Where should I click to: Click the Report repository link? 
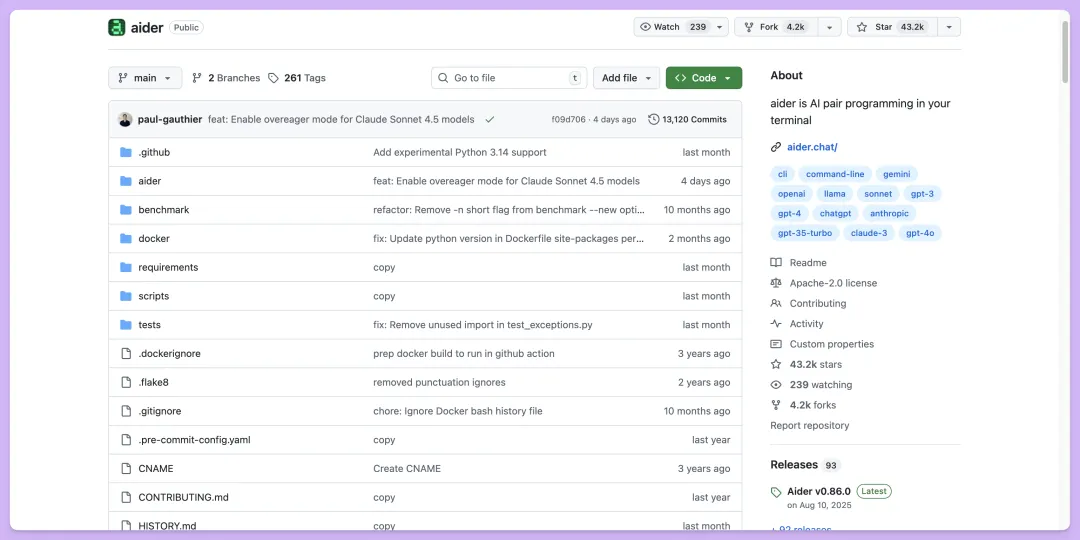809,426
